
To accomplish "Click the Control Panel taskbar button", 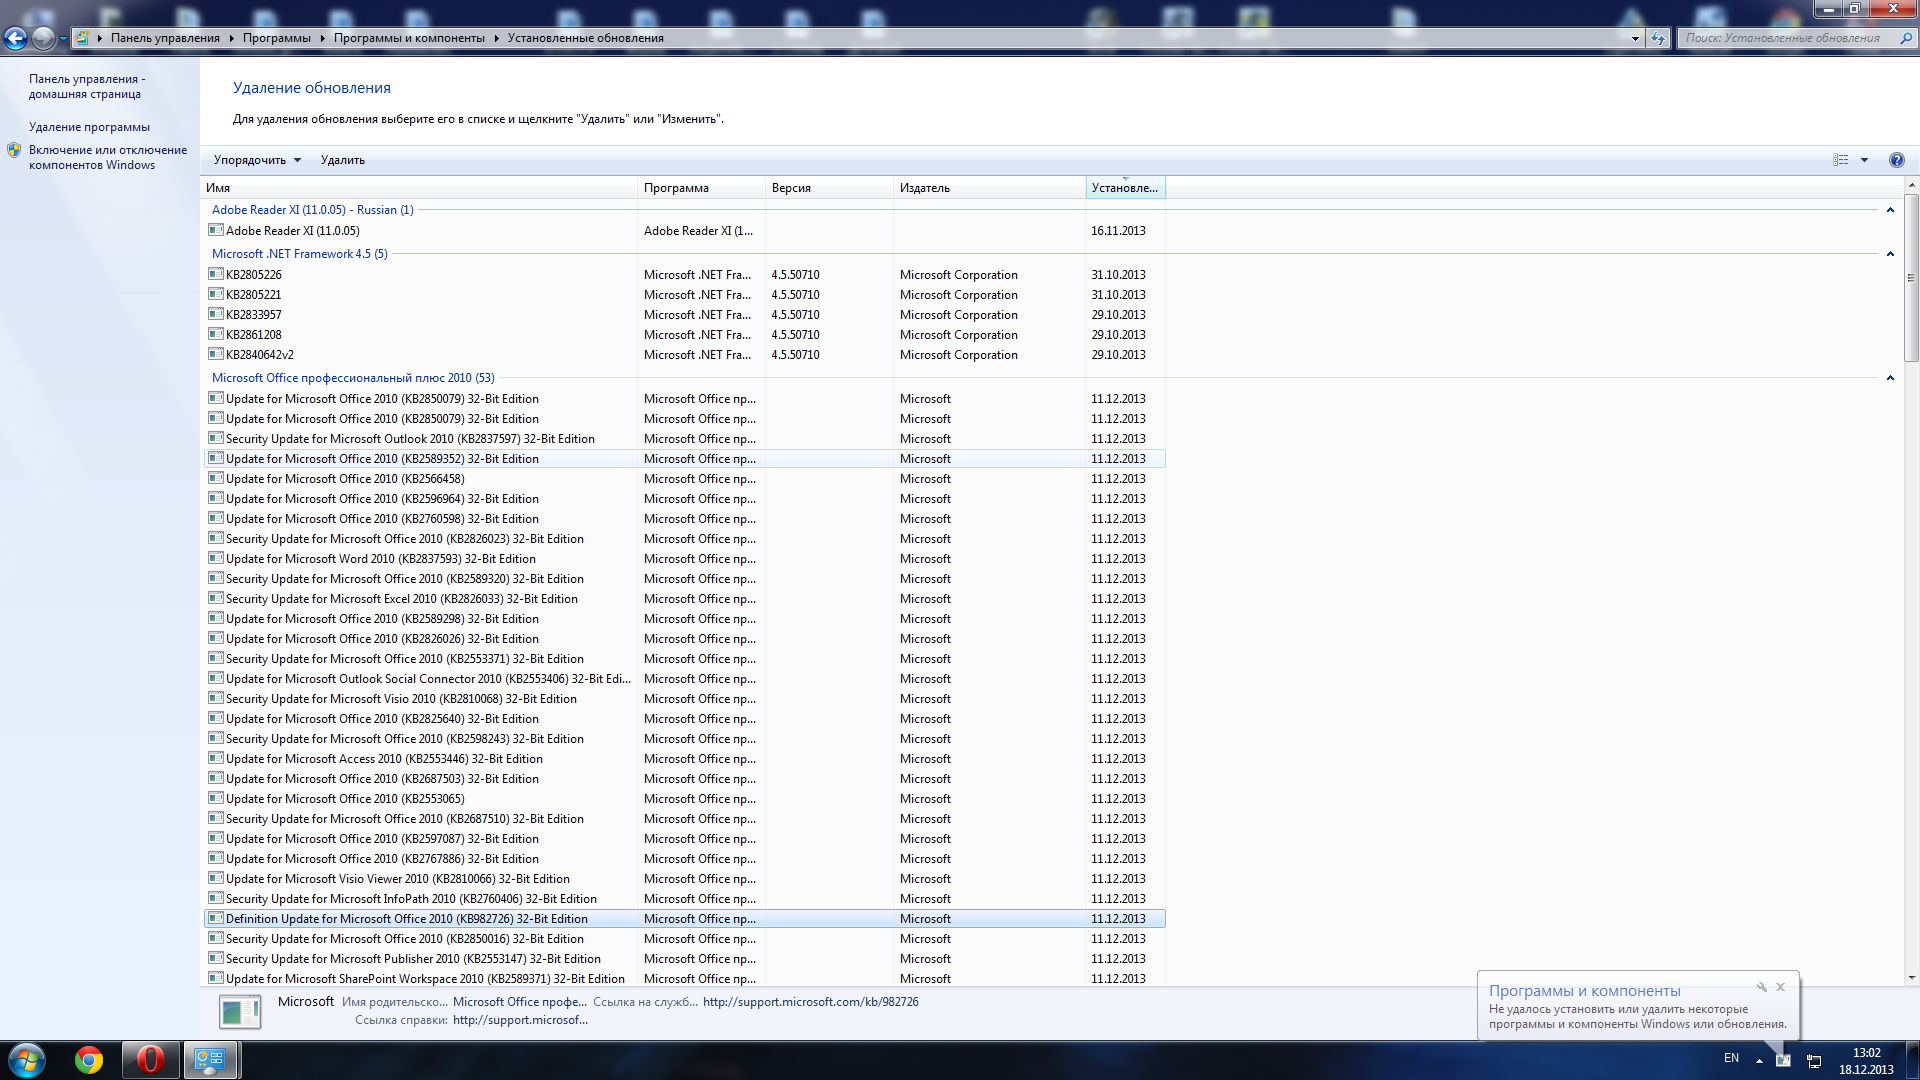I will (x=210, y=1060).
